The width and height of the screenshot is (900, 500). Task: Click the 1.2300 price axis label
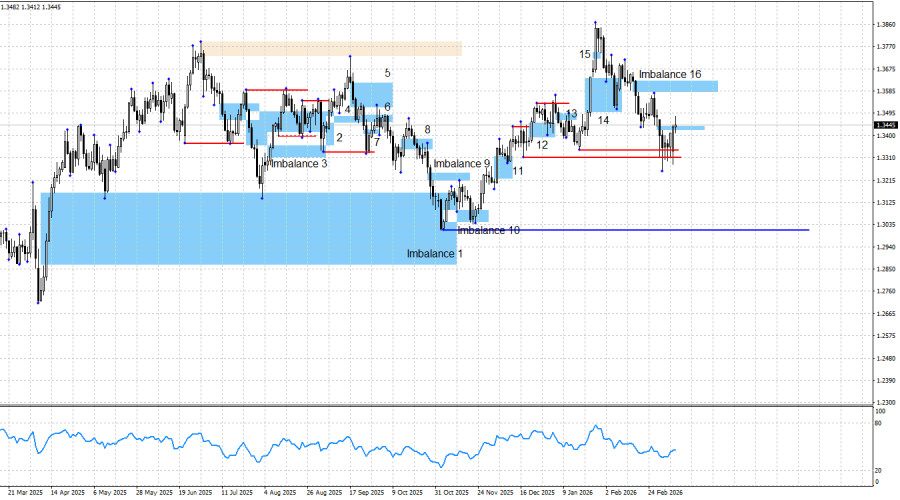(x=884, y=403)
